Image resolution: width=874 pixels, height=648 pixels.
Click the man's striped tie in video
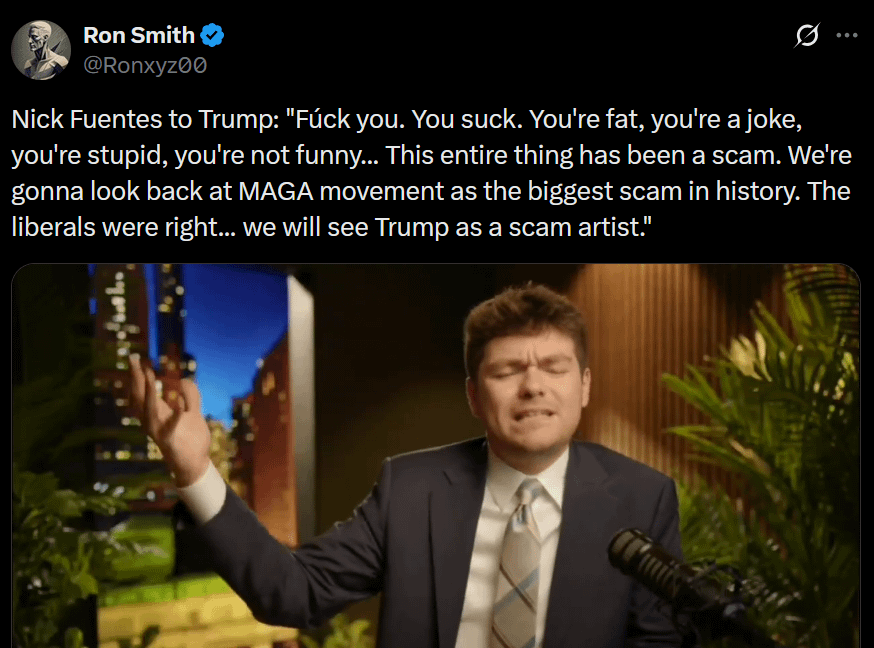[519, 563]
